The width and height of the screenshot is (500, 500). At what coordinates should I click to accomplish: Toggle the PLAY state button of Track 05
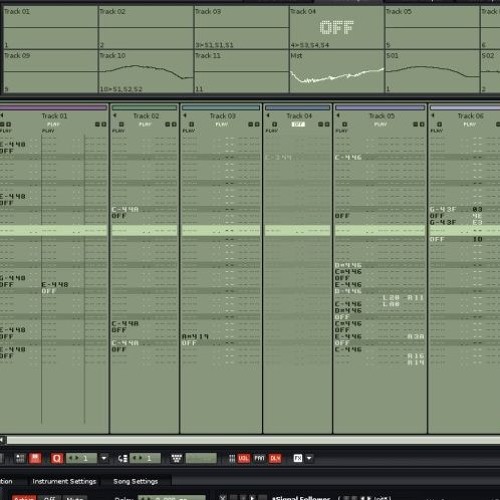pyautogui.click(x=381, y=124)
